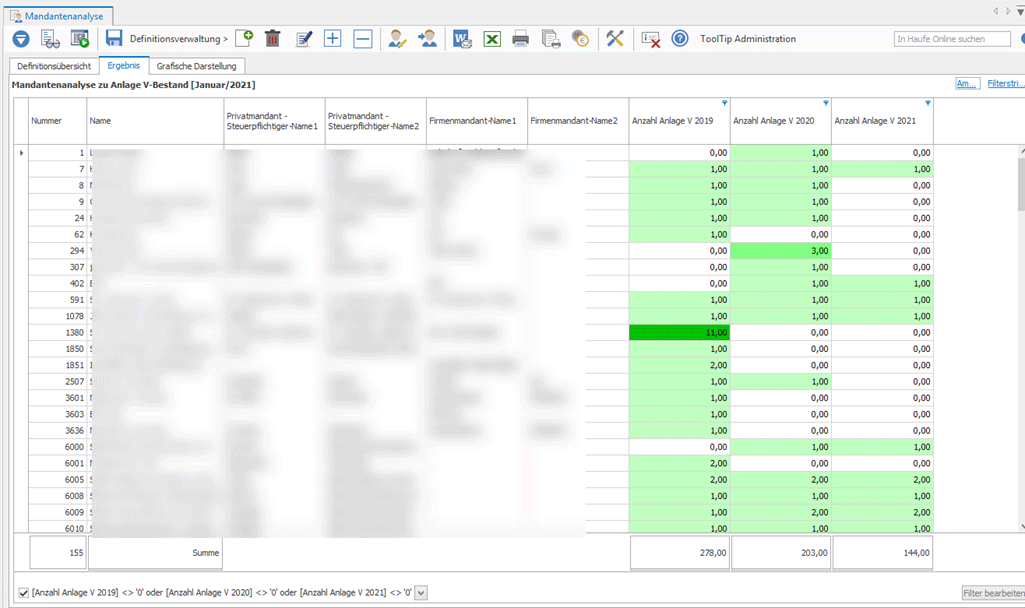Switch to the Definitionsübersicht tab
This screenshot has height=608, width=1025.
click(x=54, y=66)
